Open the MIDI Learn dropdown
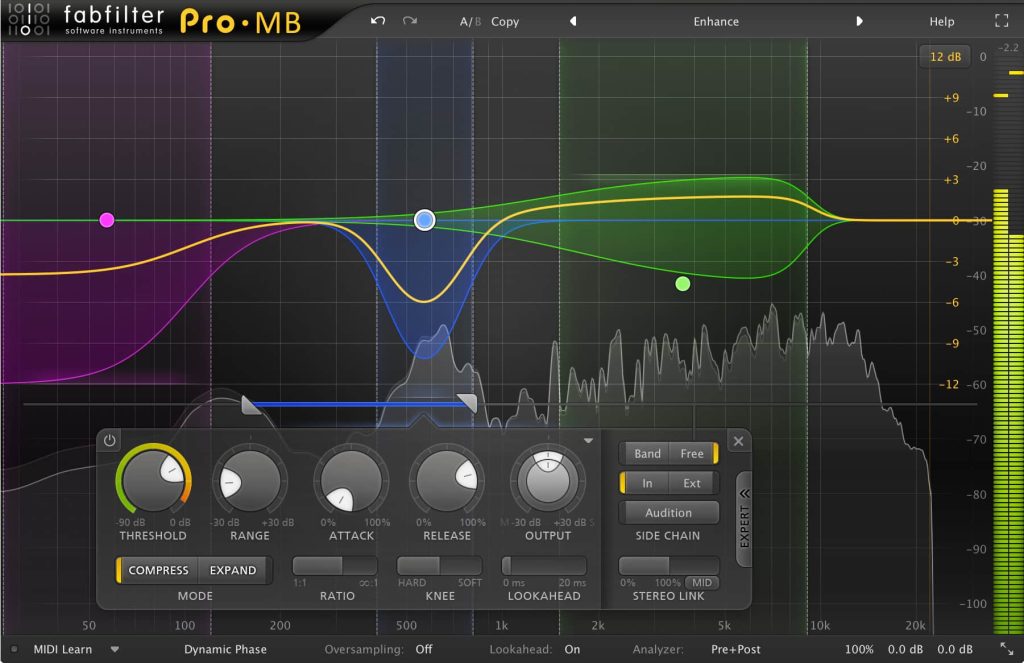 point(115,649)
